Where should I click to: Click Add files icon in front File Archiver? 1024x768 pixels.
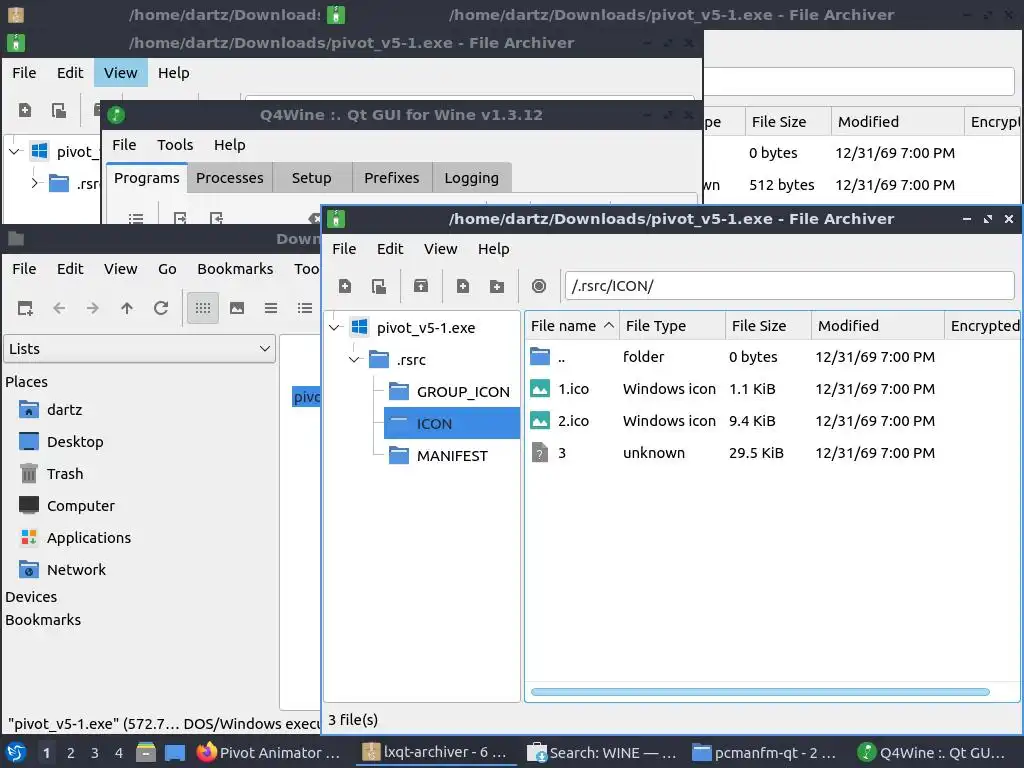pos(463,286)
